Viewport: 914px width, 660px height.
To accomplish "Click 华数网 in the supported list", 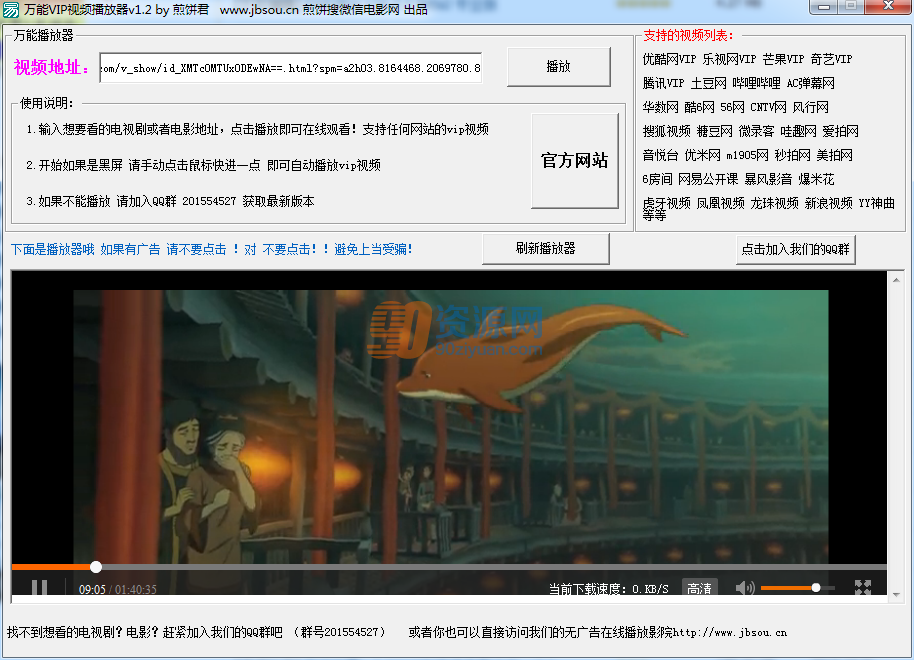I will click(x=660, y=107).
